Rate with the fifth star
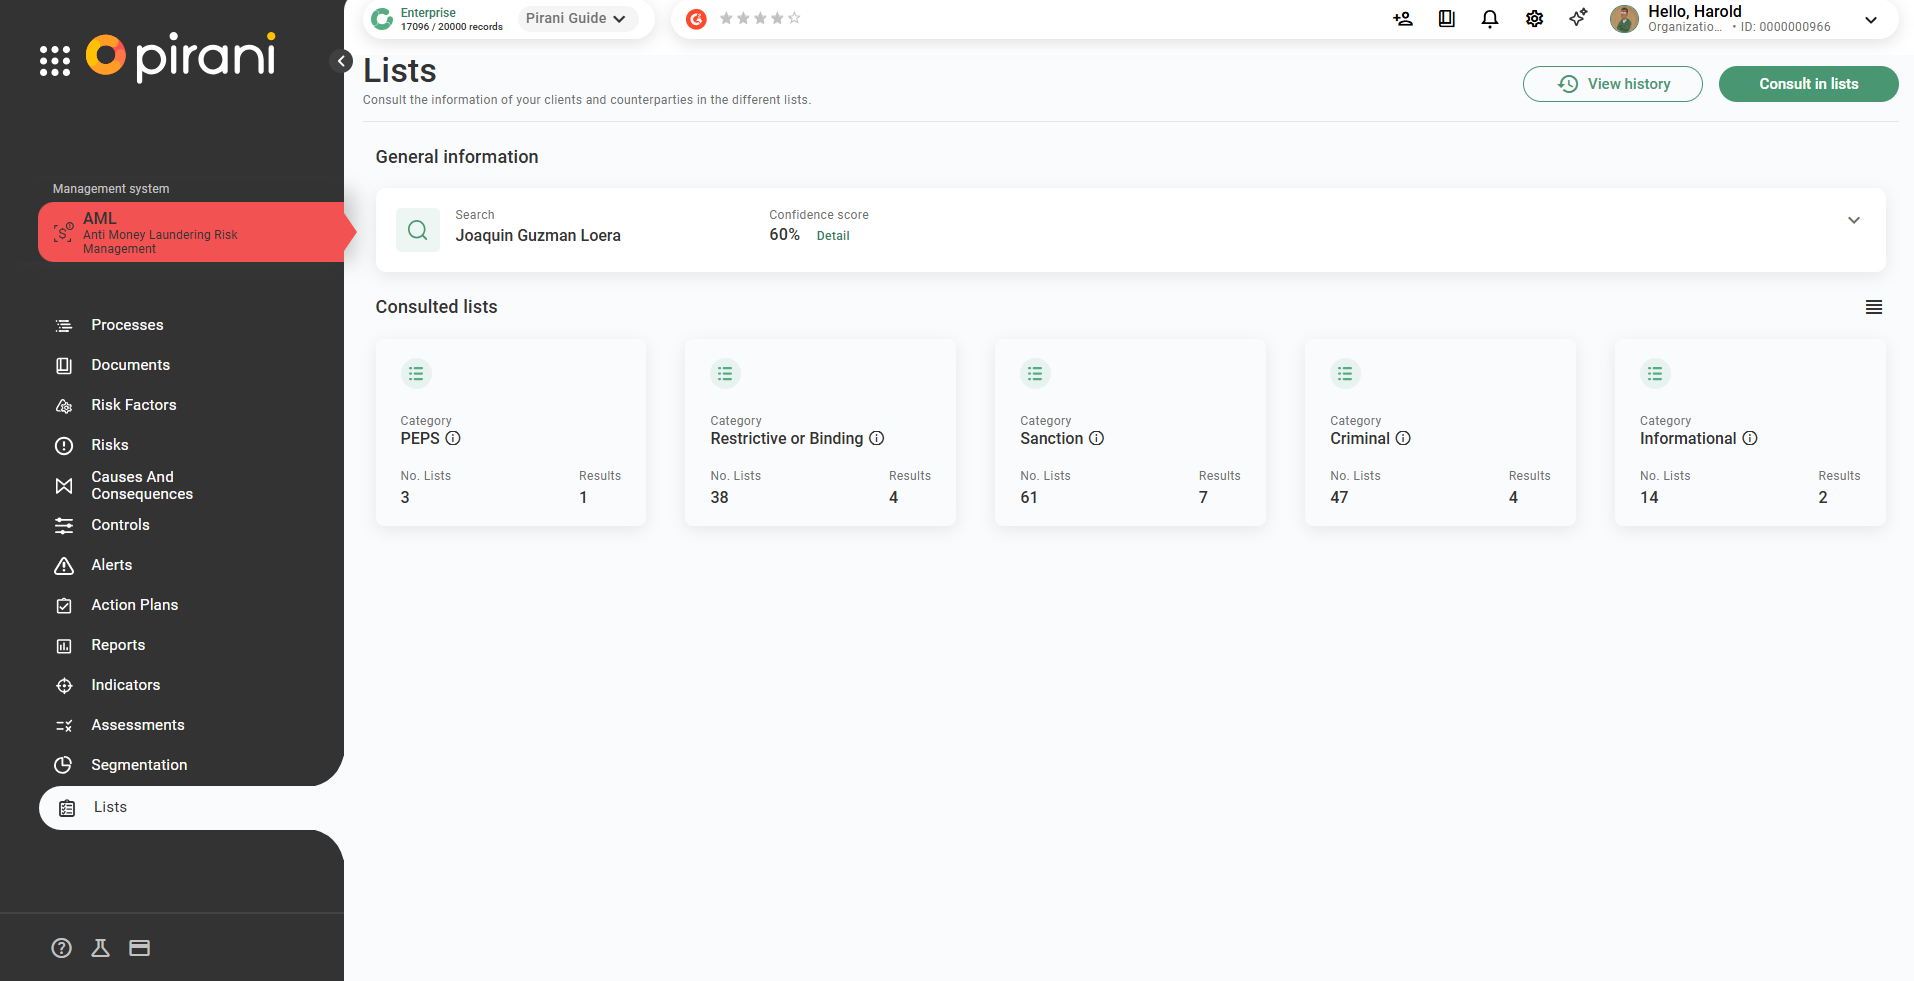This screenshot has height=981, width=1914. pos(794,18)
